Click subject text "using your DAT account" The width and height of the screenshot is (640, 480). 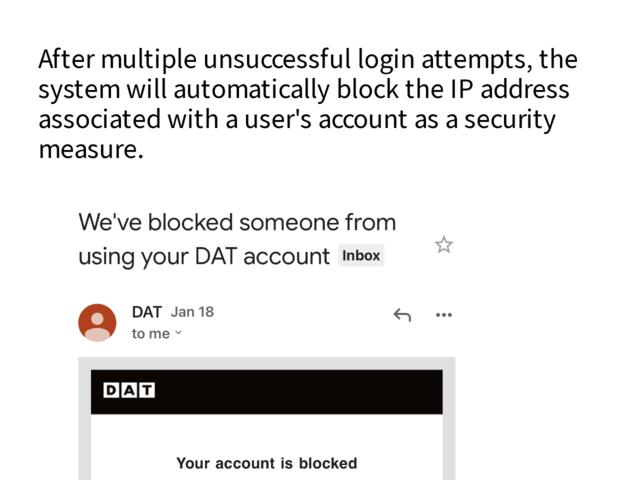click(x=204, y=256)
